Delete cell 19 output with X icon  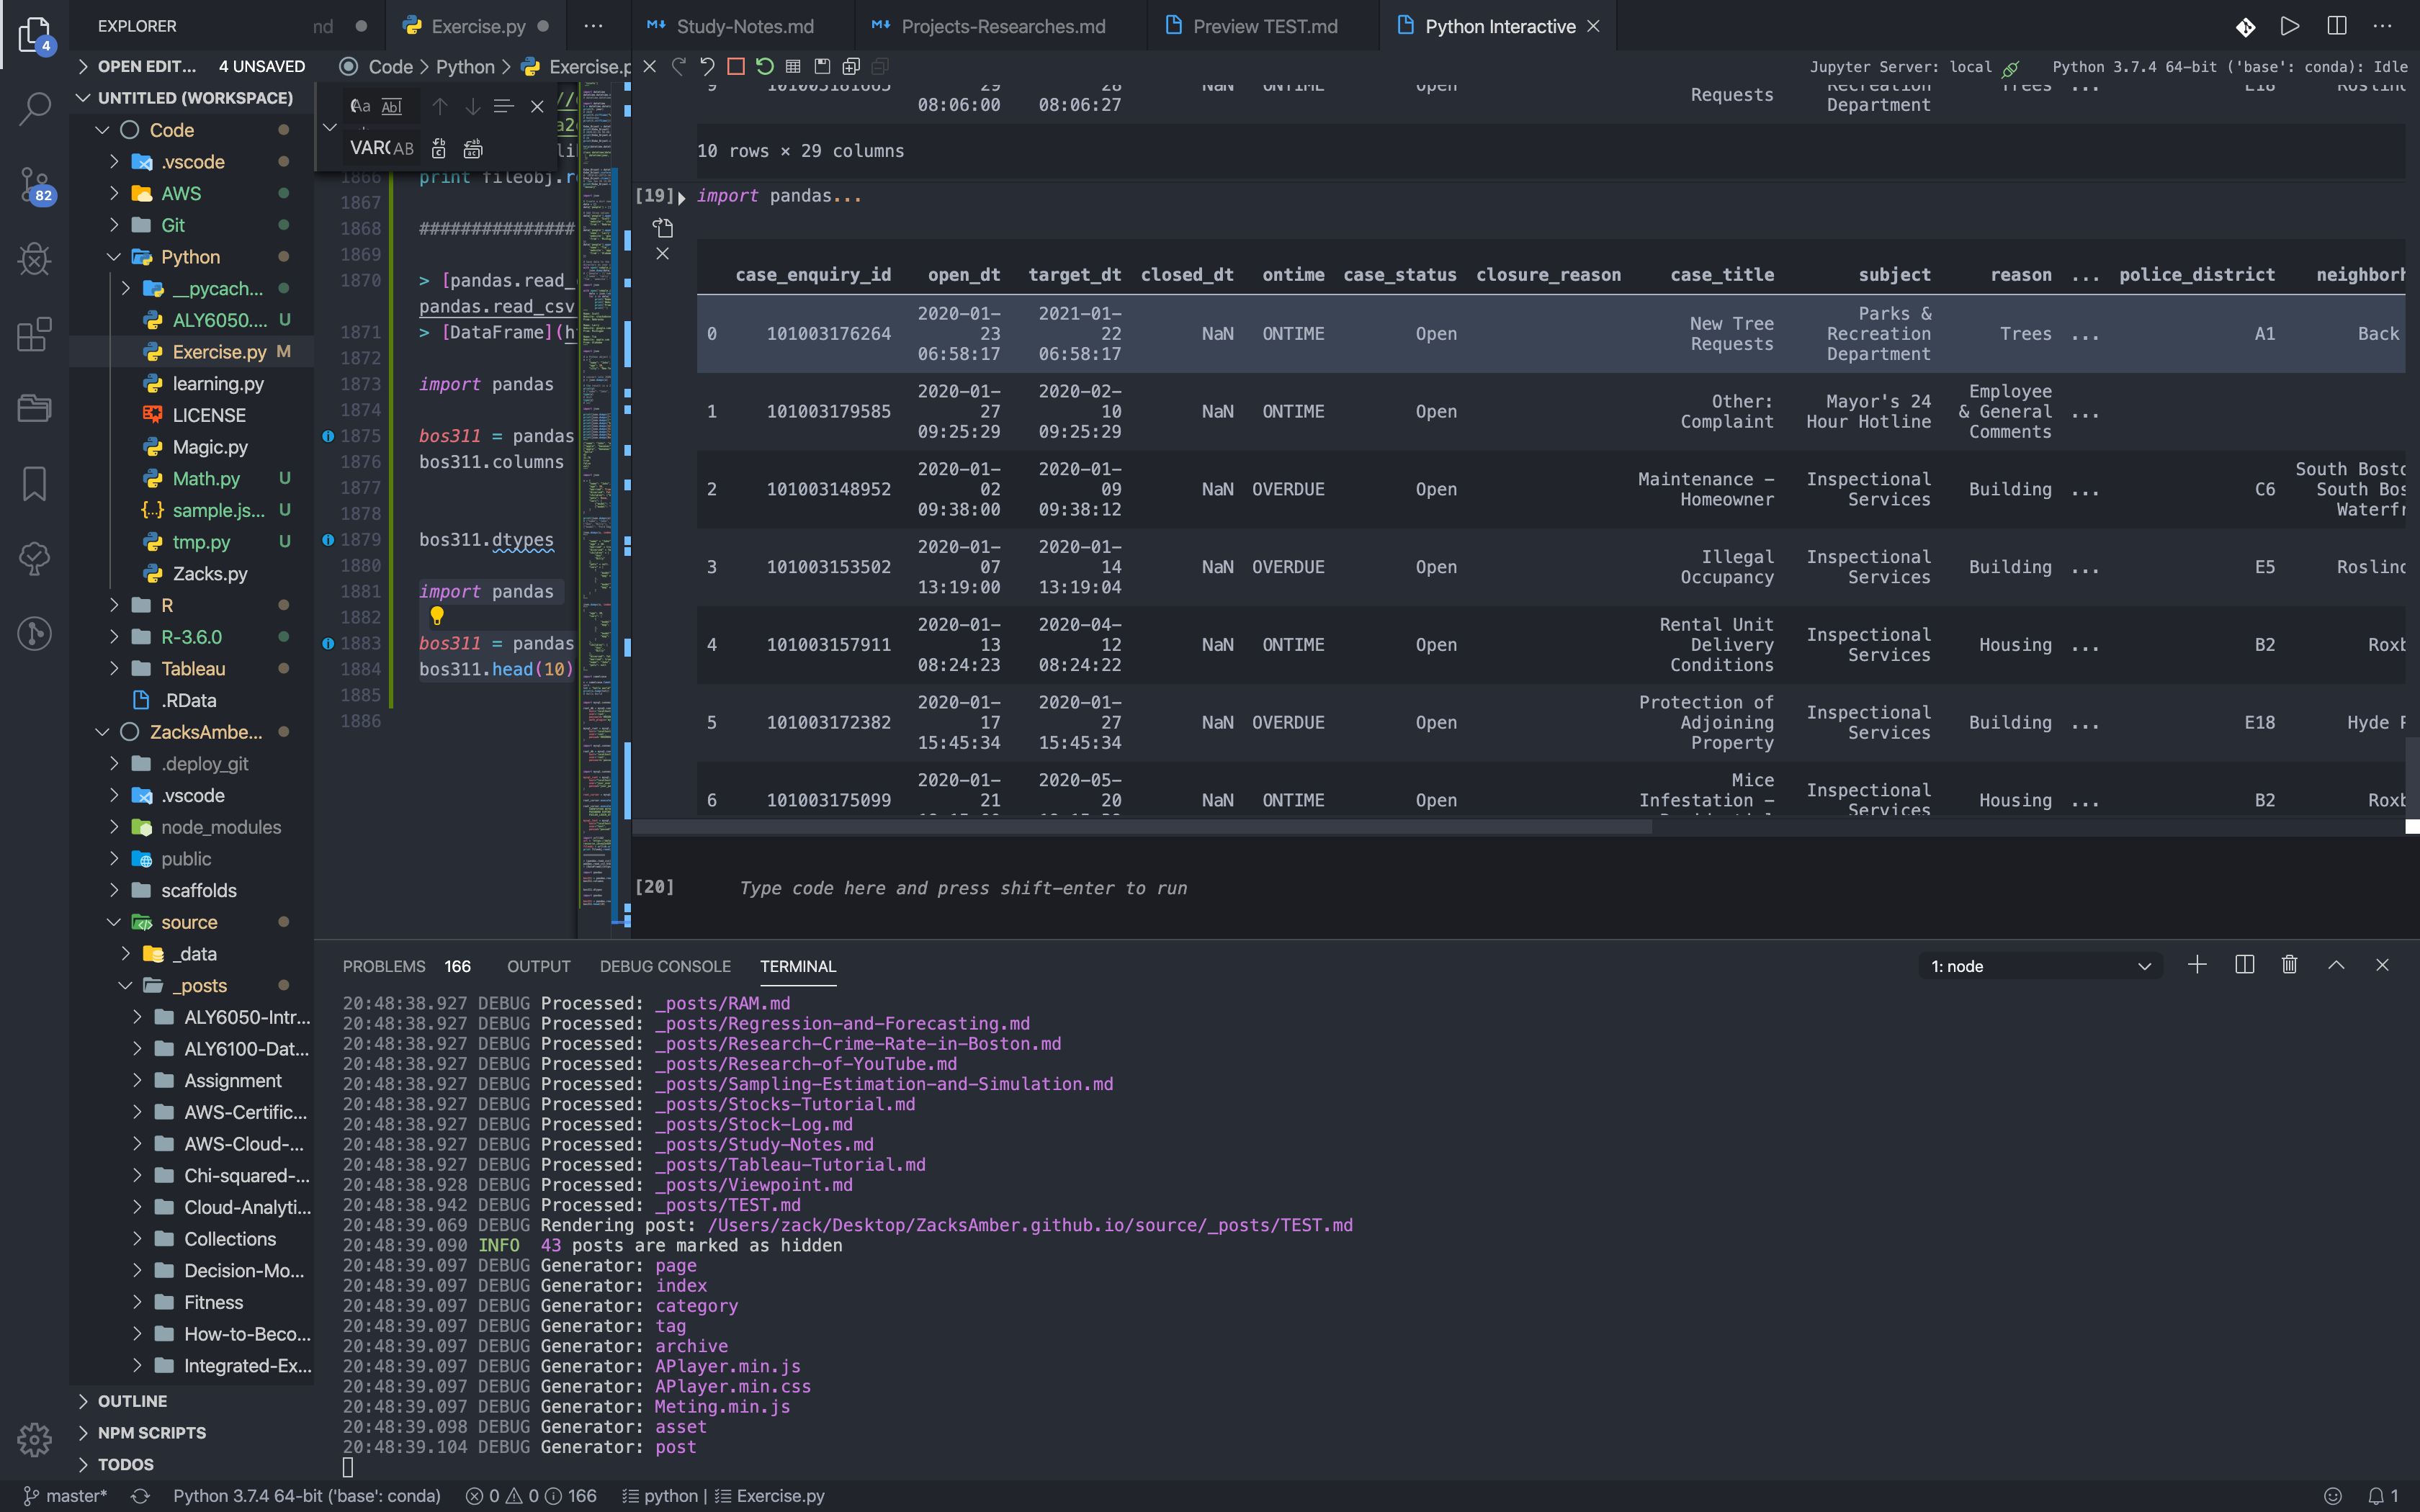click(662, 254)
